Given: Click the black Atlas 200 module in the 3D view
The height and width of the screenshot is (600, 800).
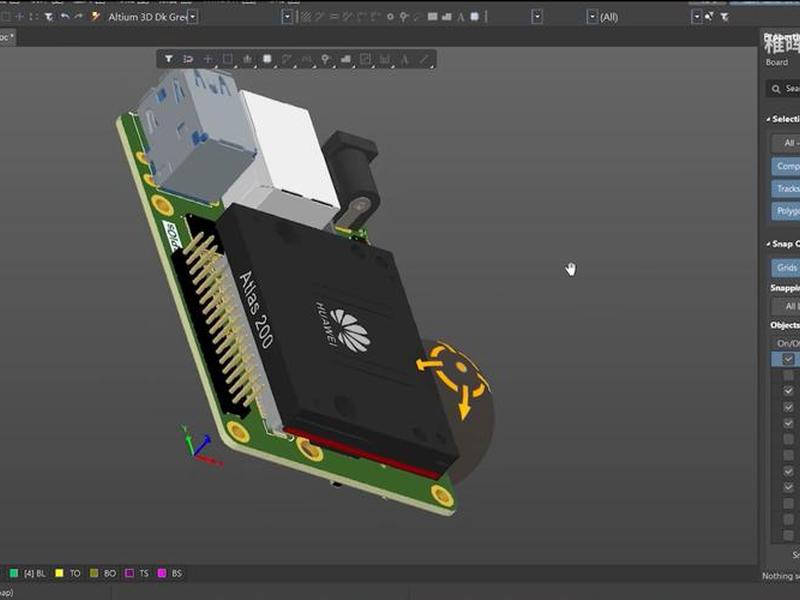Looking at the screenshot, I should (x=337, y=337).
